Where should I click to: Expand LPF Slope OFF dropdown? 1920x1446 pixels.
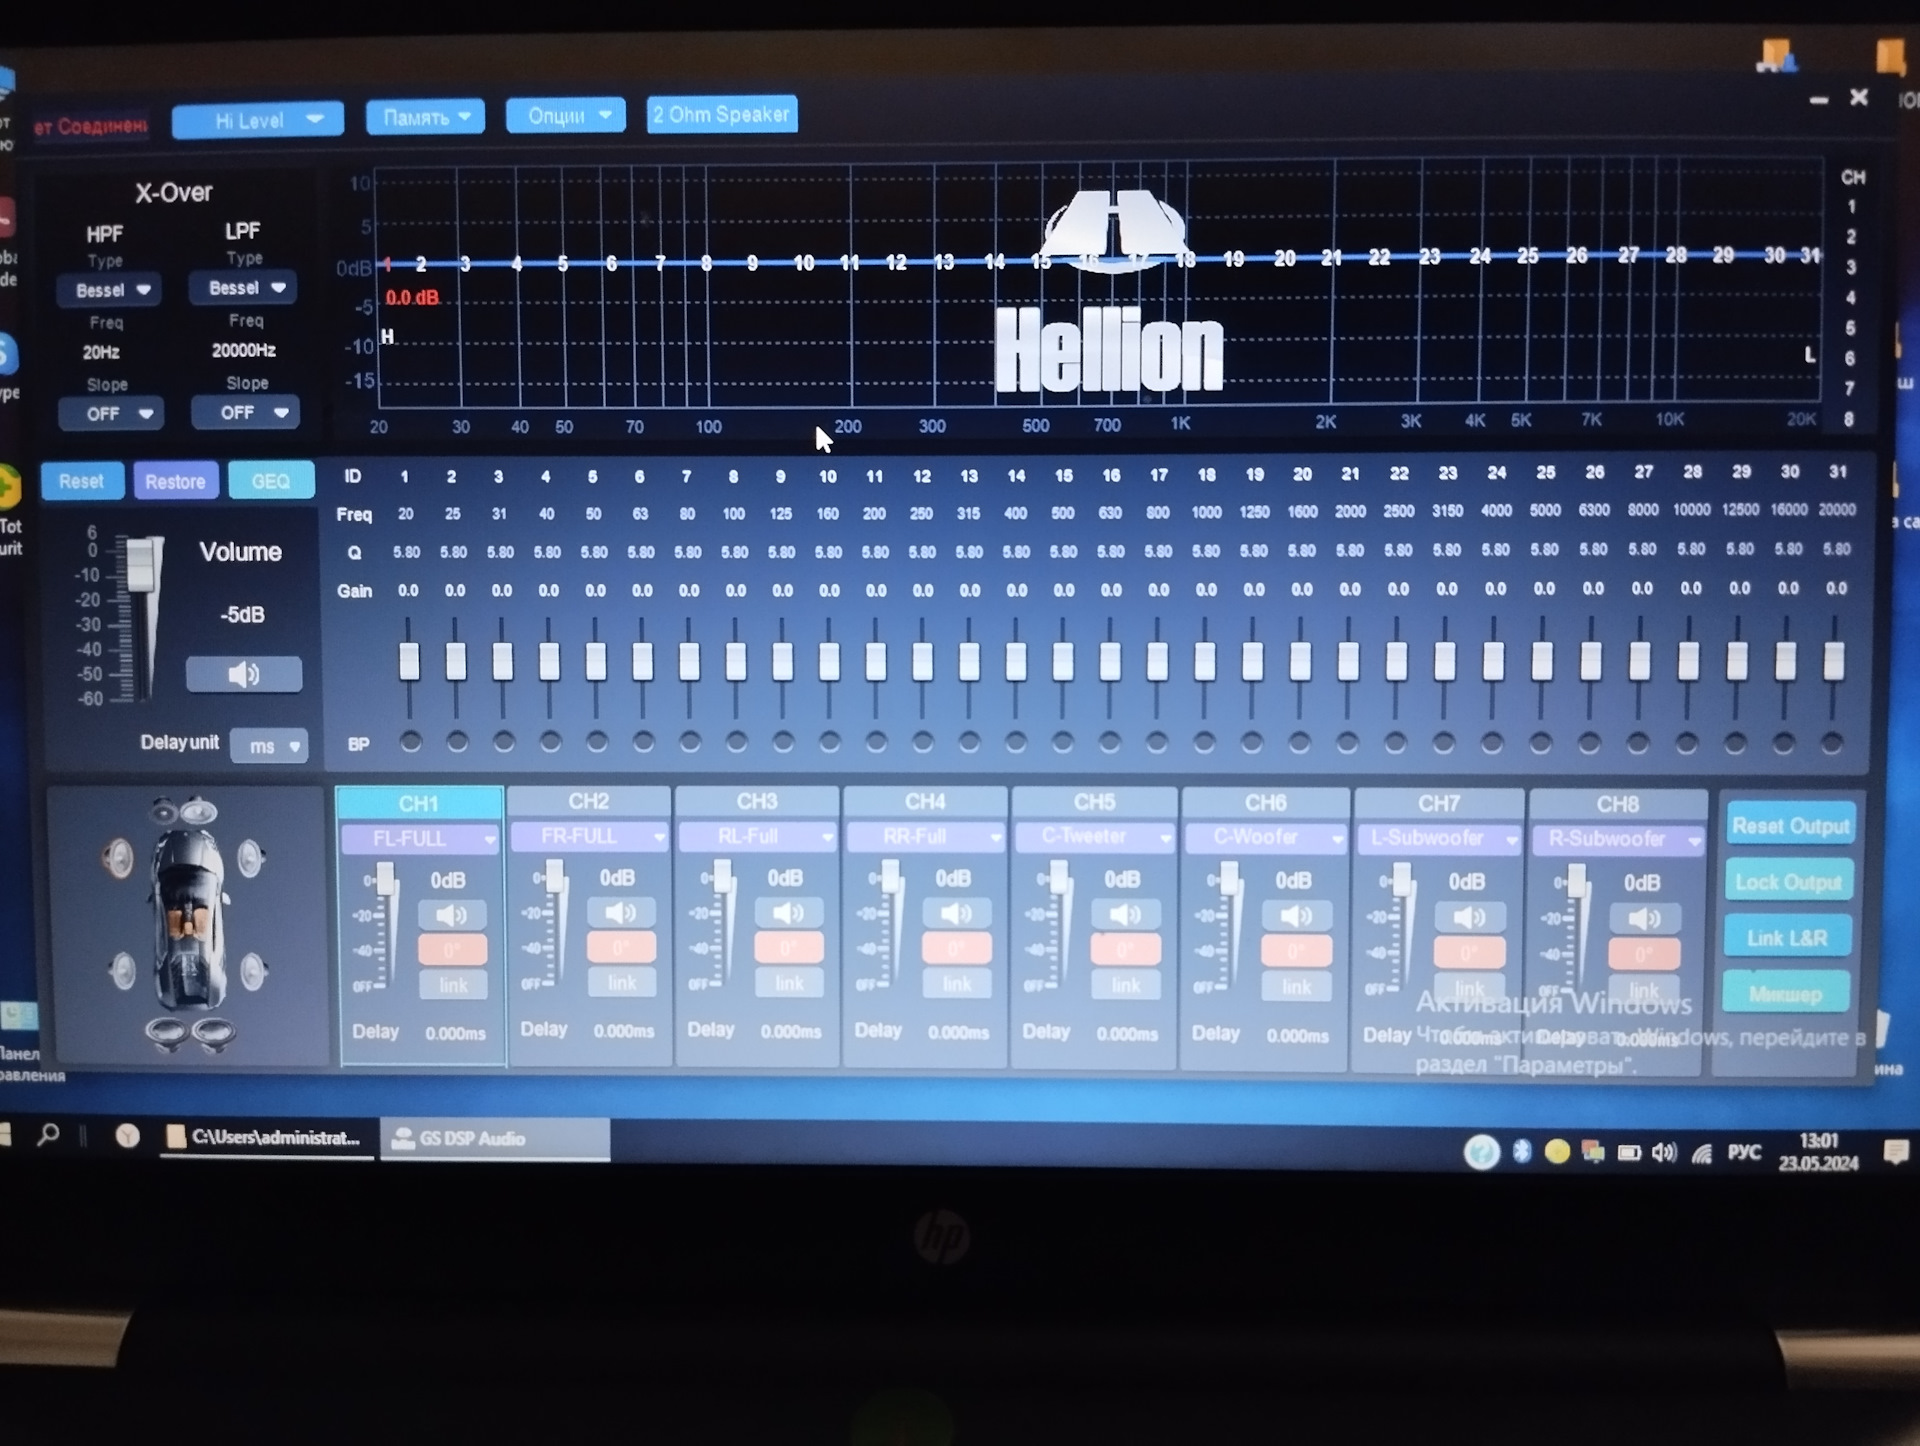click(246, 412)
